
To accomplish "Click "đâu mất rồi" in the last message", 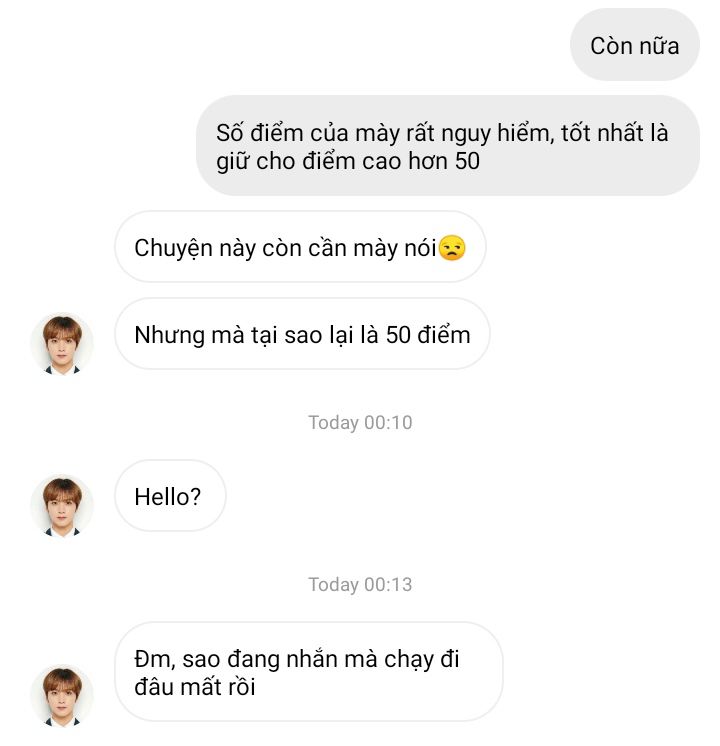I will [195, 687].
